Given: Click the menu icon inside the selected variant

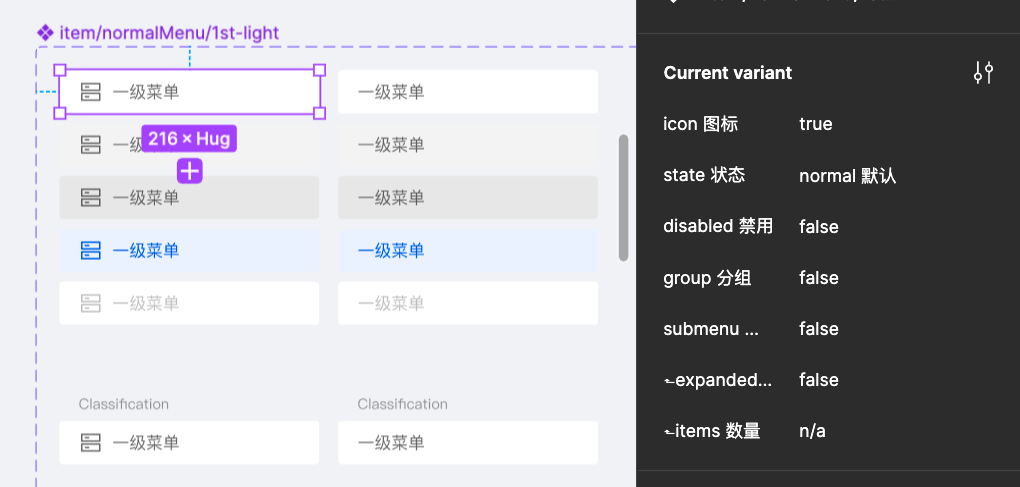Looking at the screenshot, I should tap(91, 92).
